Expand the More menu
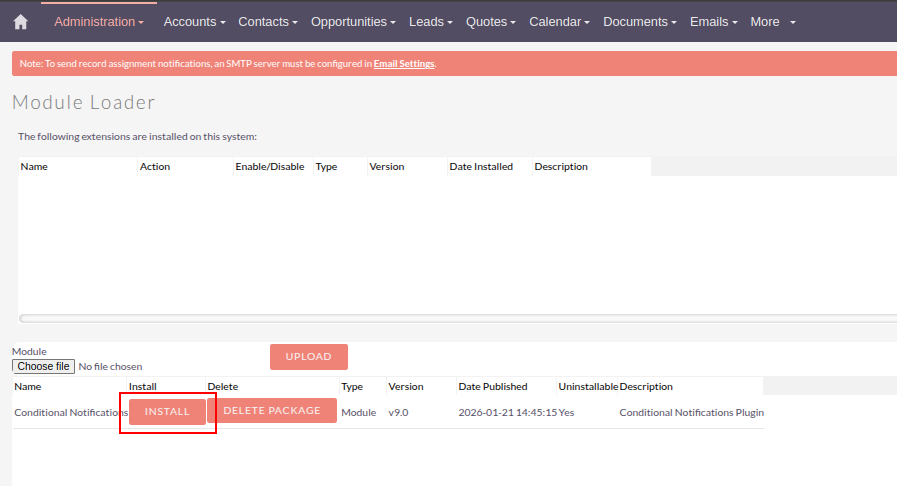Image resolution: width=897 pixels, height=486 pixels. coord(773,22)
